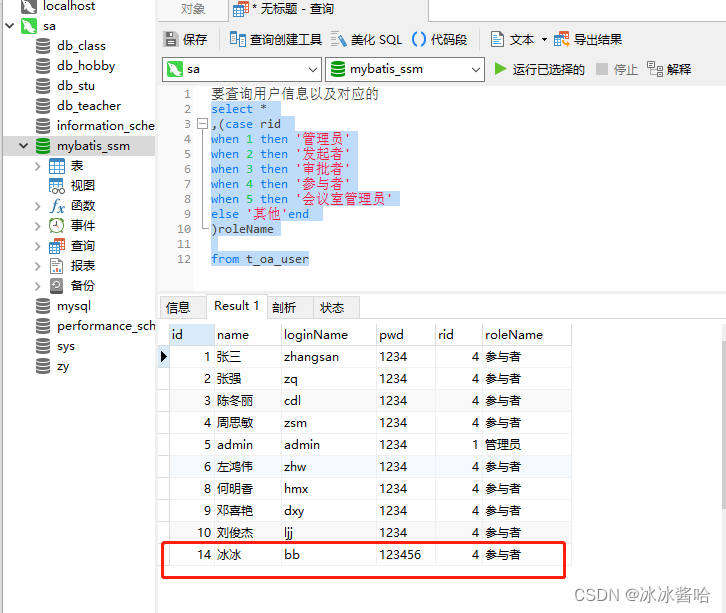726x613 pixels.
Task: Expand the 查询 (queries) node
Action: pyautogui.click(x=38, y=246)
